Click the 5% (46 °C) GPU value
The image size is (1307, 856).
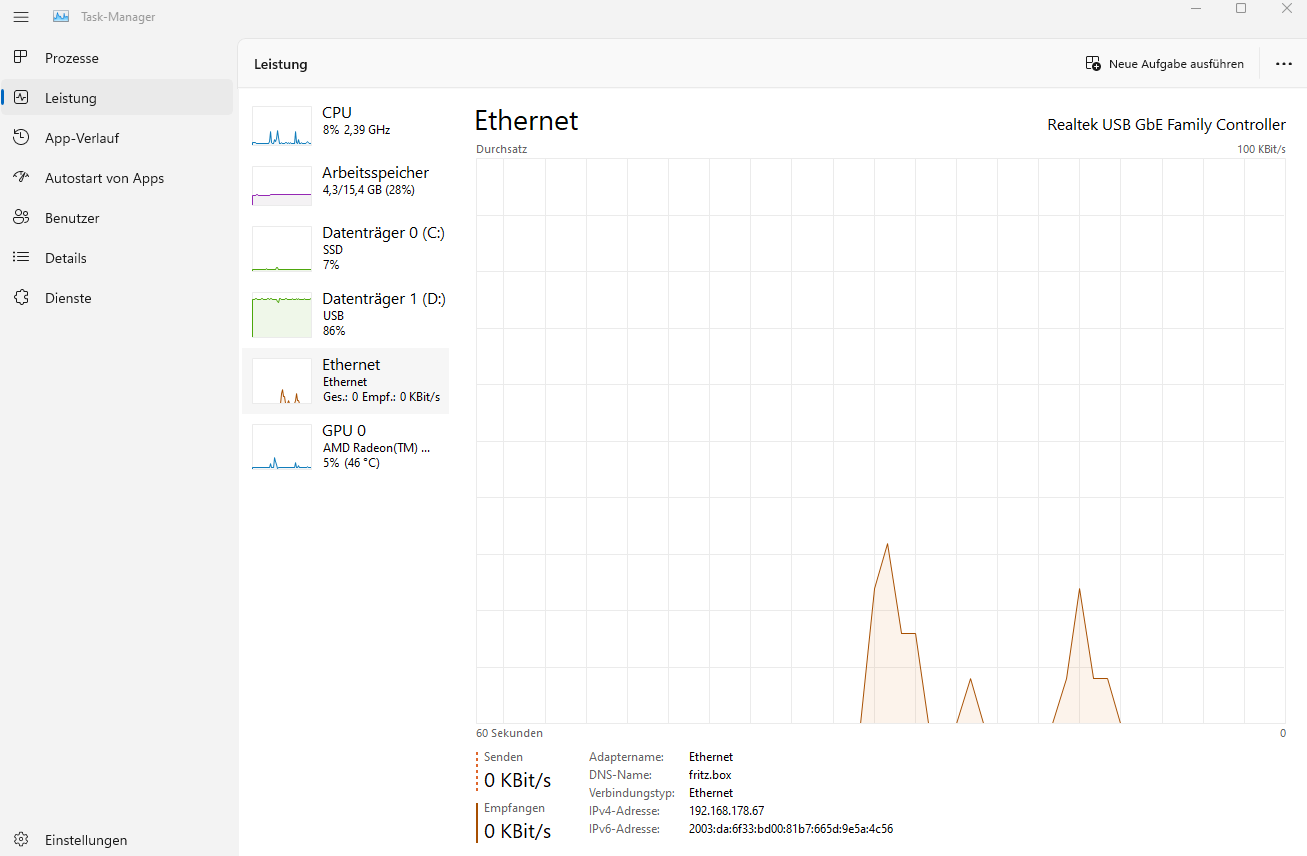(x=351, y=463)
